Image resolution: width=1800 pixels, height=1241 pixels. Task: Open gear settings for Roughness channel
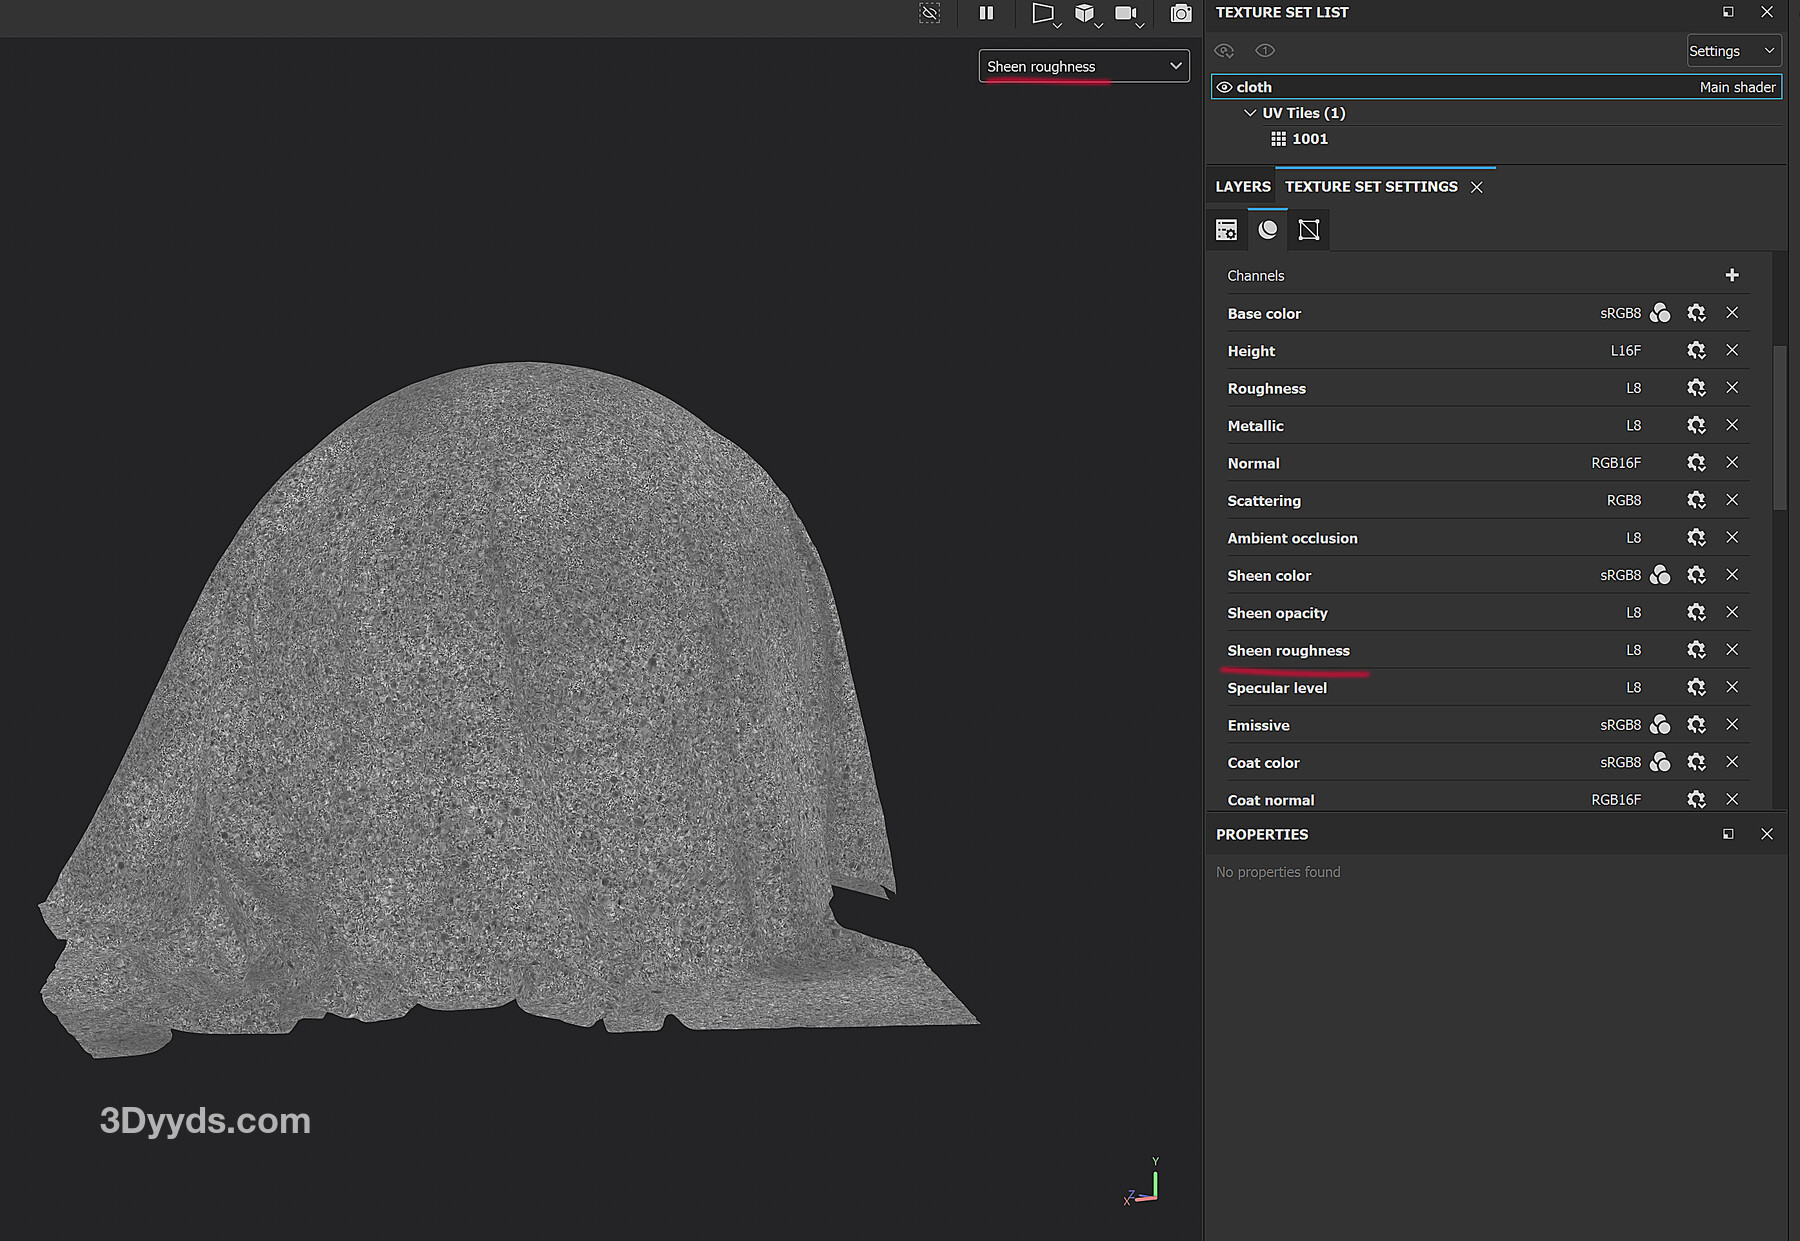tap(1696, 388)
